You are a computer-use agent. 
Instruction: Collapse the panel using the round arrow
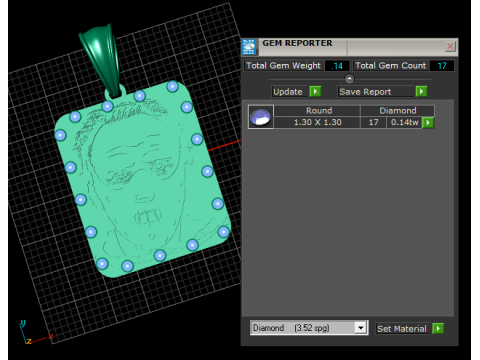coord(349,79)
